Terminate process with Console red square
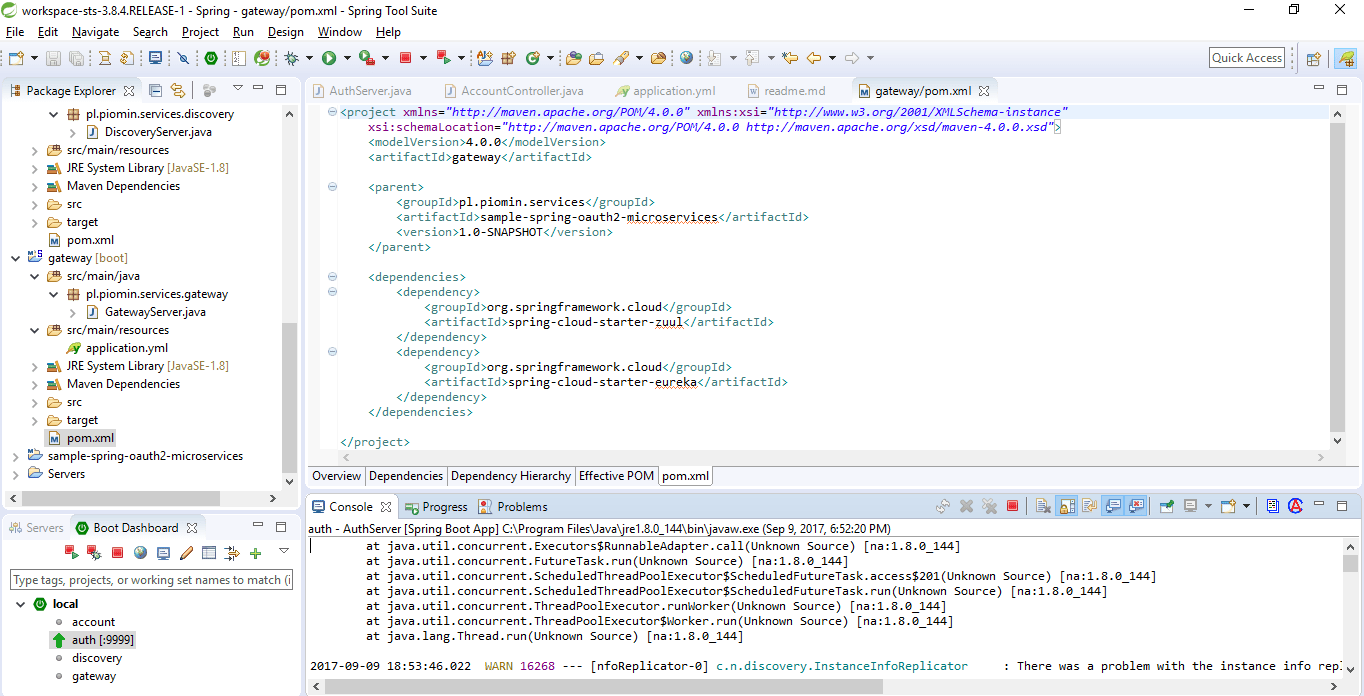The width and height of the screenshot is (1364, 696). coord(1012,506)
